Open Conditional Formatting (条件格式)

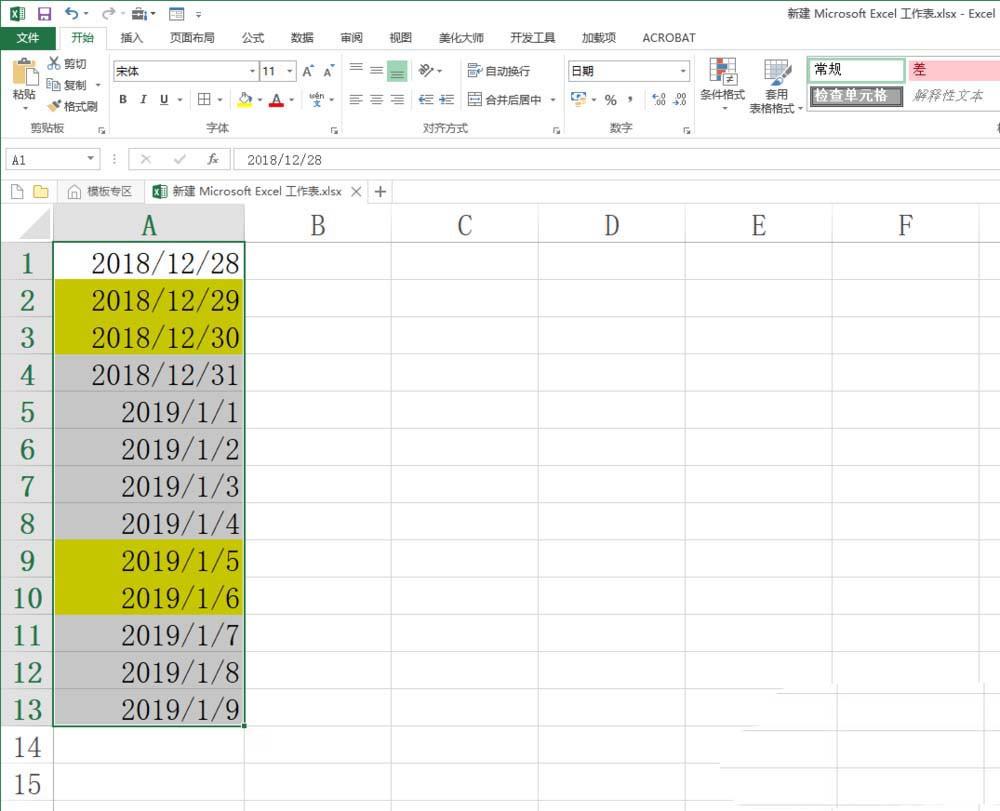tap(721, 85)
